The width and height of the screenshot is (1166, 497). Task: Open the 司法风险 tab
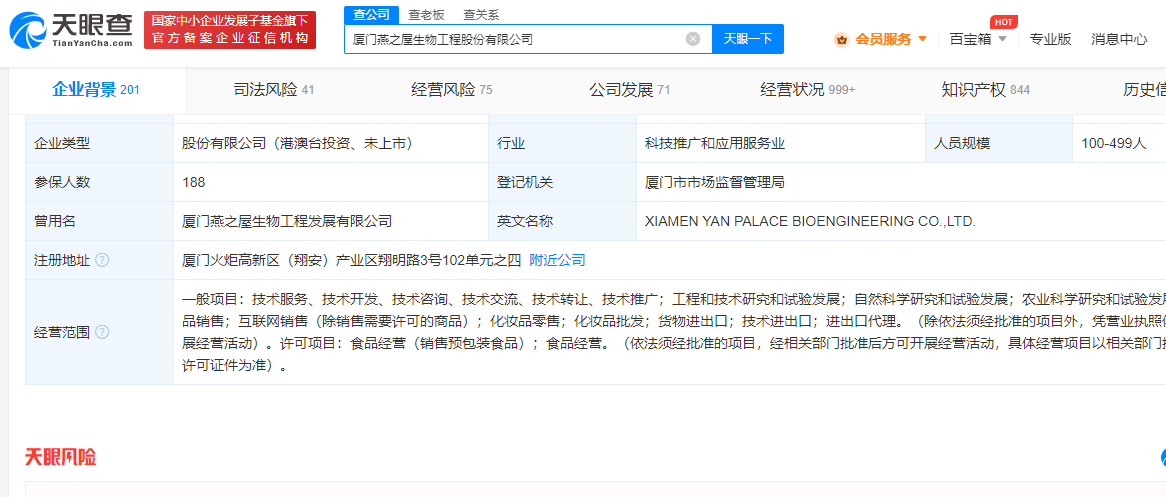pyautogui.click(x=267, y=90)
